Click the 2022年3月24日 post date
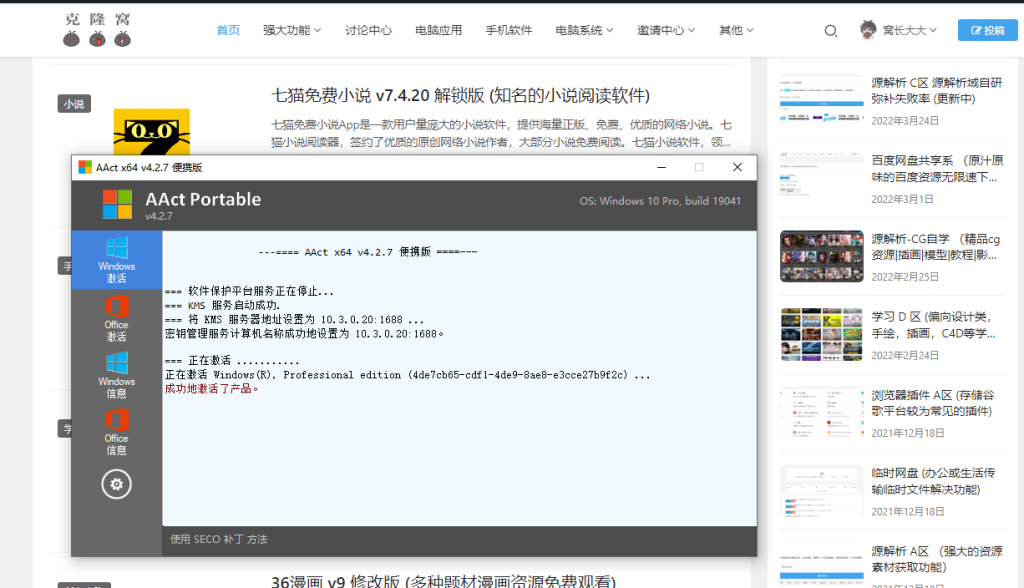1024x588 pixels. point(905,121)
